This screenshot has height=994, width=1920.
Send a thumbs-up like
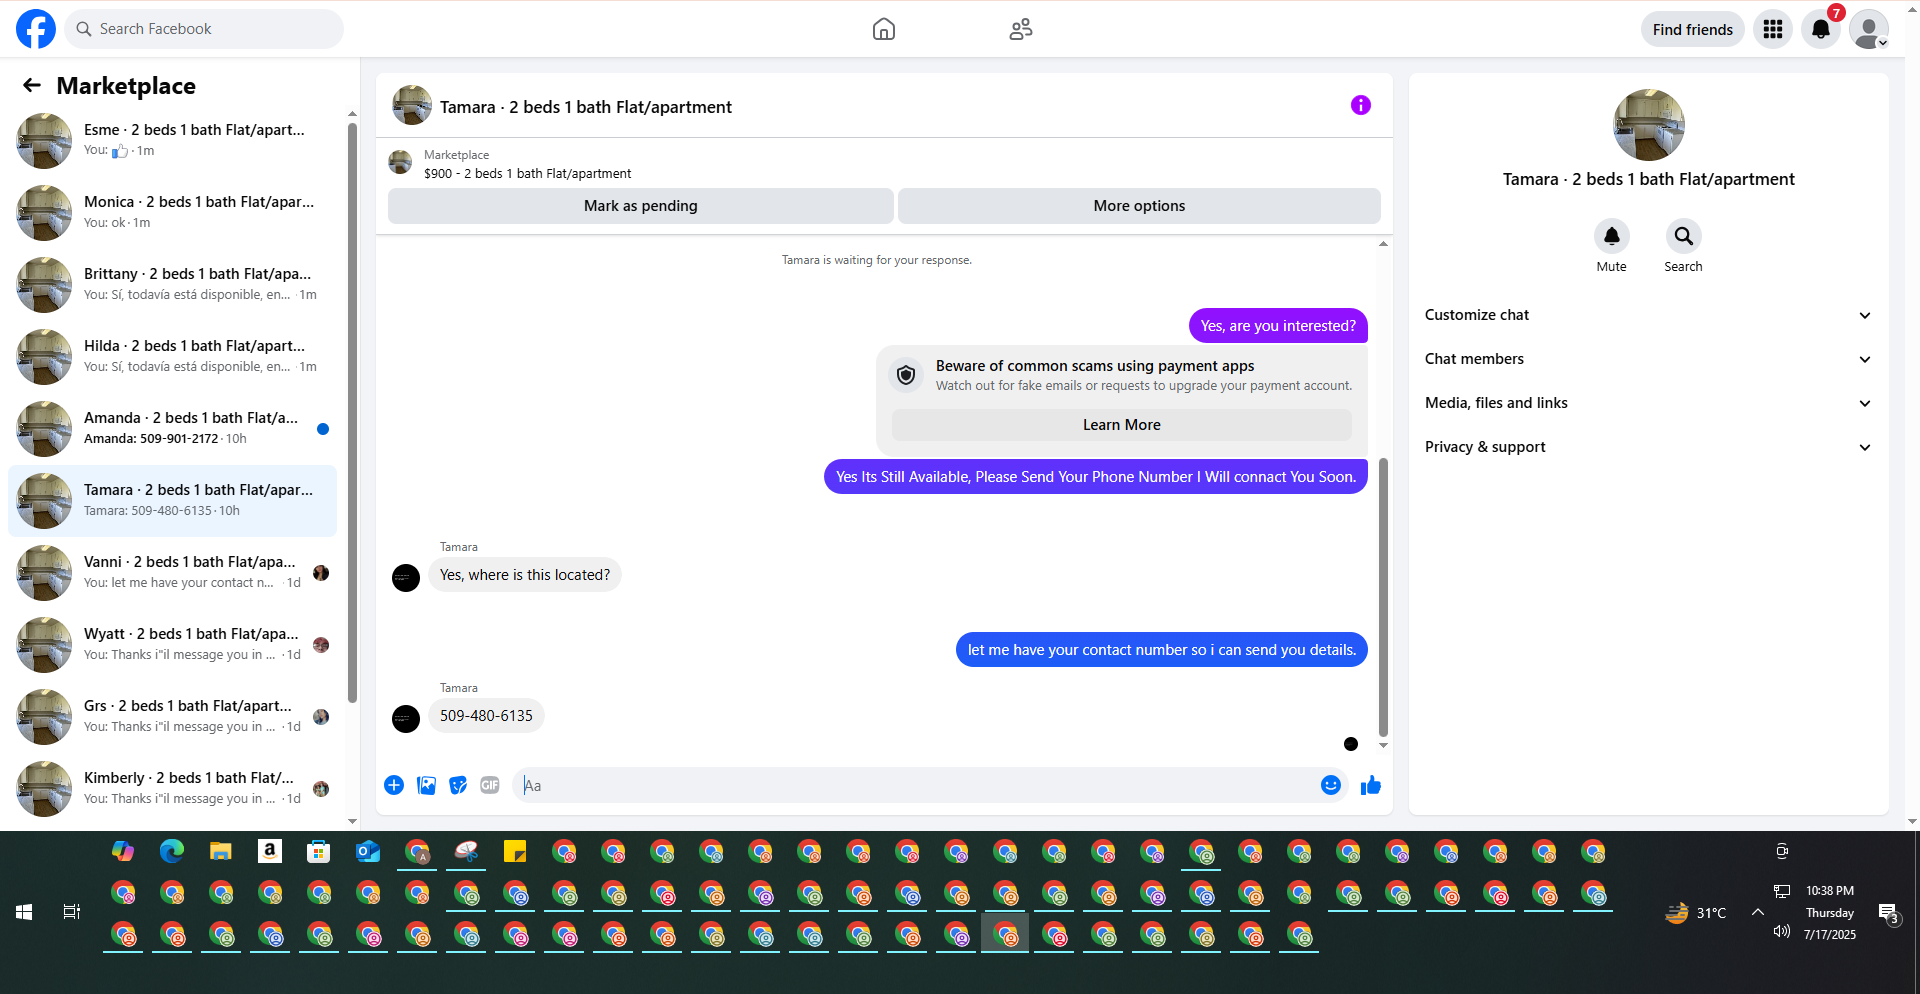[1371, 785]
